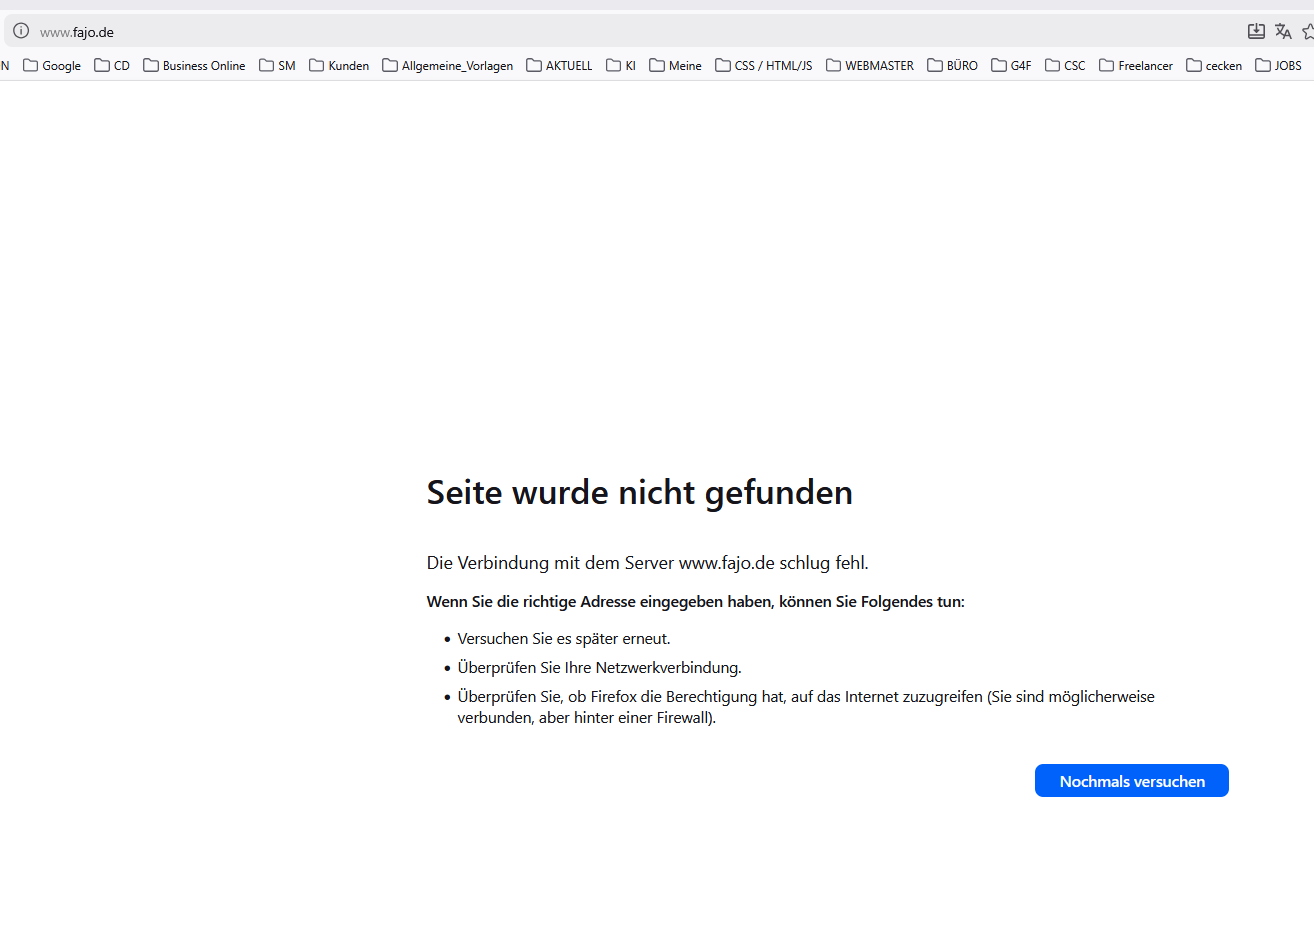Open the AKTUELL bookmarks folder
This screenshot has width=1314, height=926.
tap(559, 66)
